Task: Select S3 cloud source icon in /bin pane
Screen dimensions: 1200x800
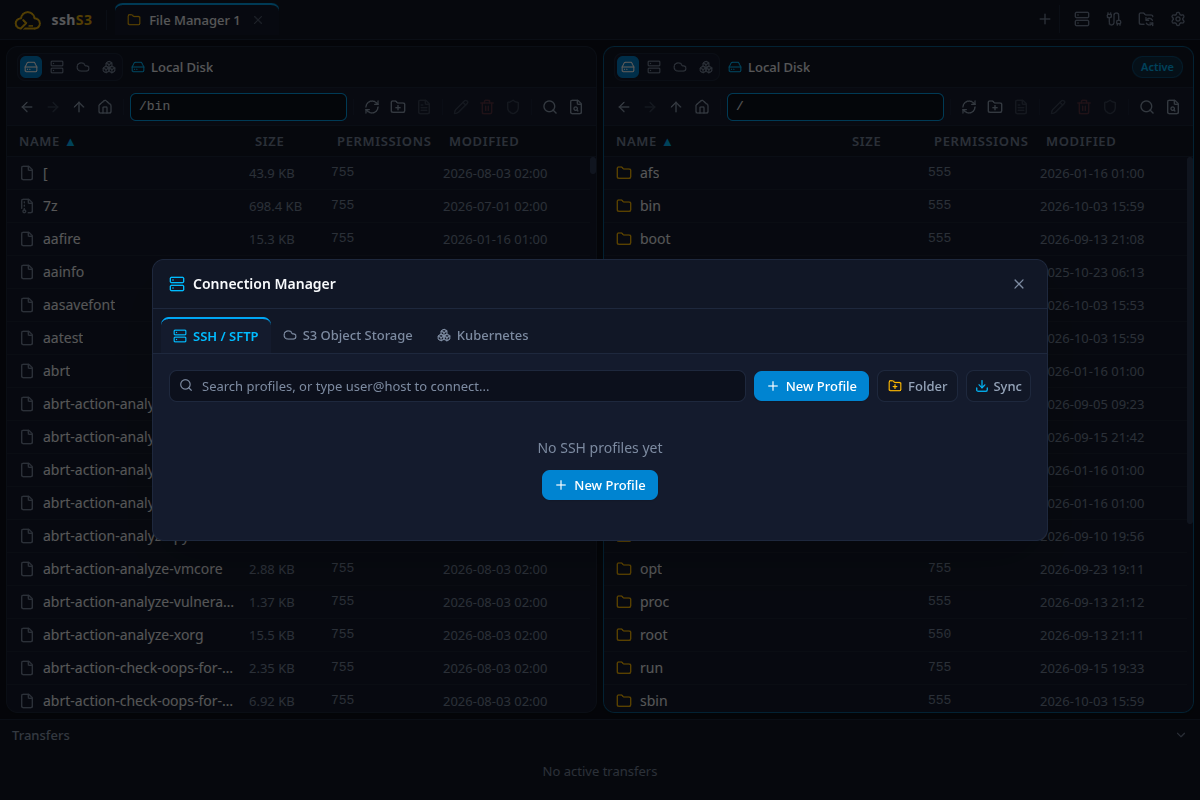Action: pos(83,67)
